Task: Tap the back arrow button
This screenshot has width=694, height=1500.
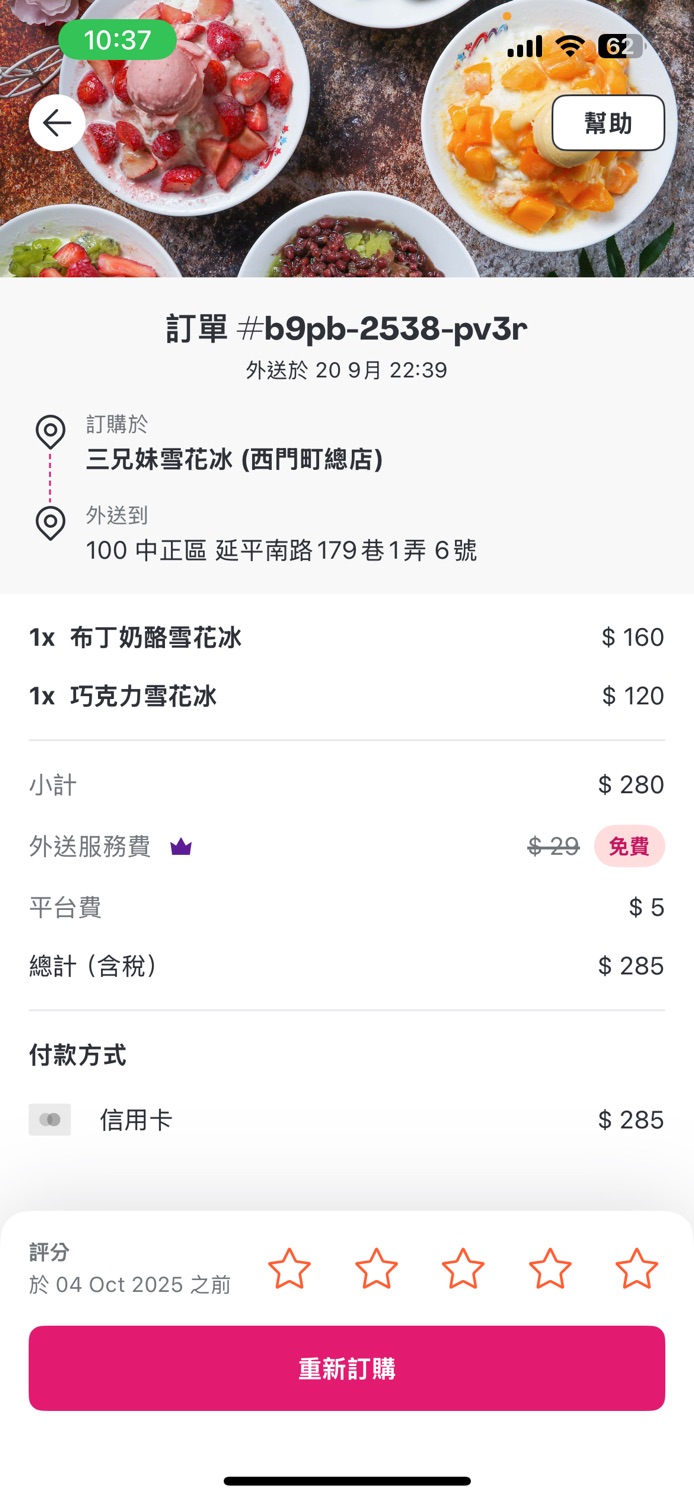Action: point(57,123)
